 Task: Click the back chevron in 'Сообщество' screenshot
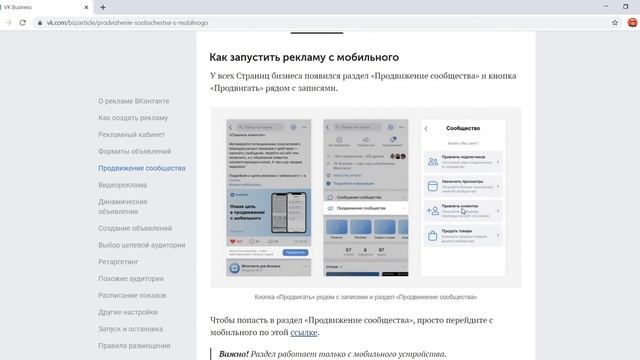(426, 129)
